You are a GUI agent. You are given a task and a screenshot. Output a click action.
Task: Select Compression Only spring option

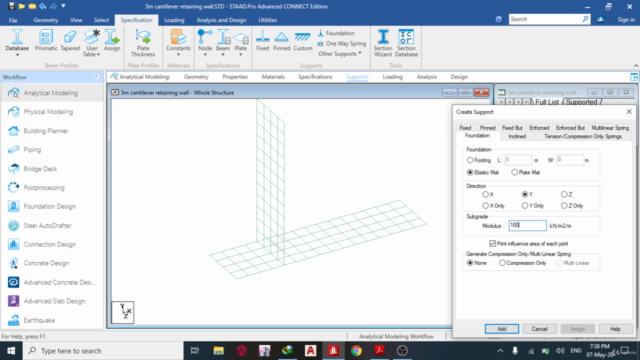click(502, 263)
